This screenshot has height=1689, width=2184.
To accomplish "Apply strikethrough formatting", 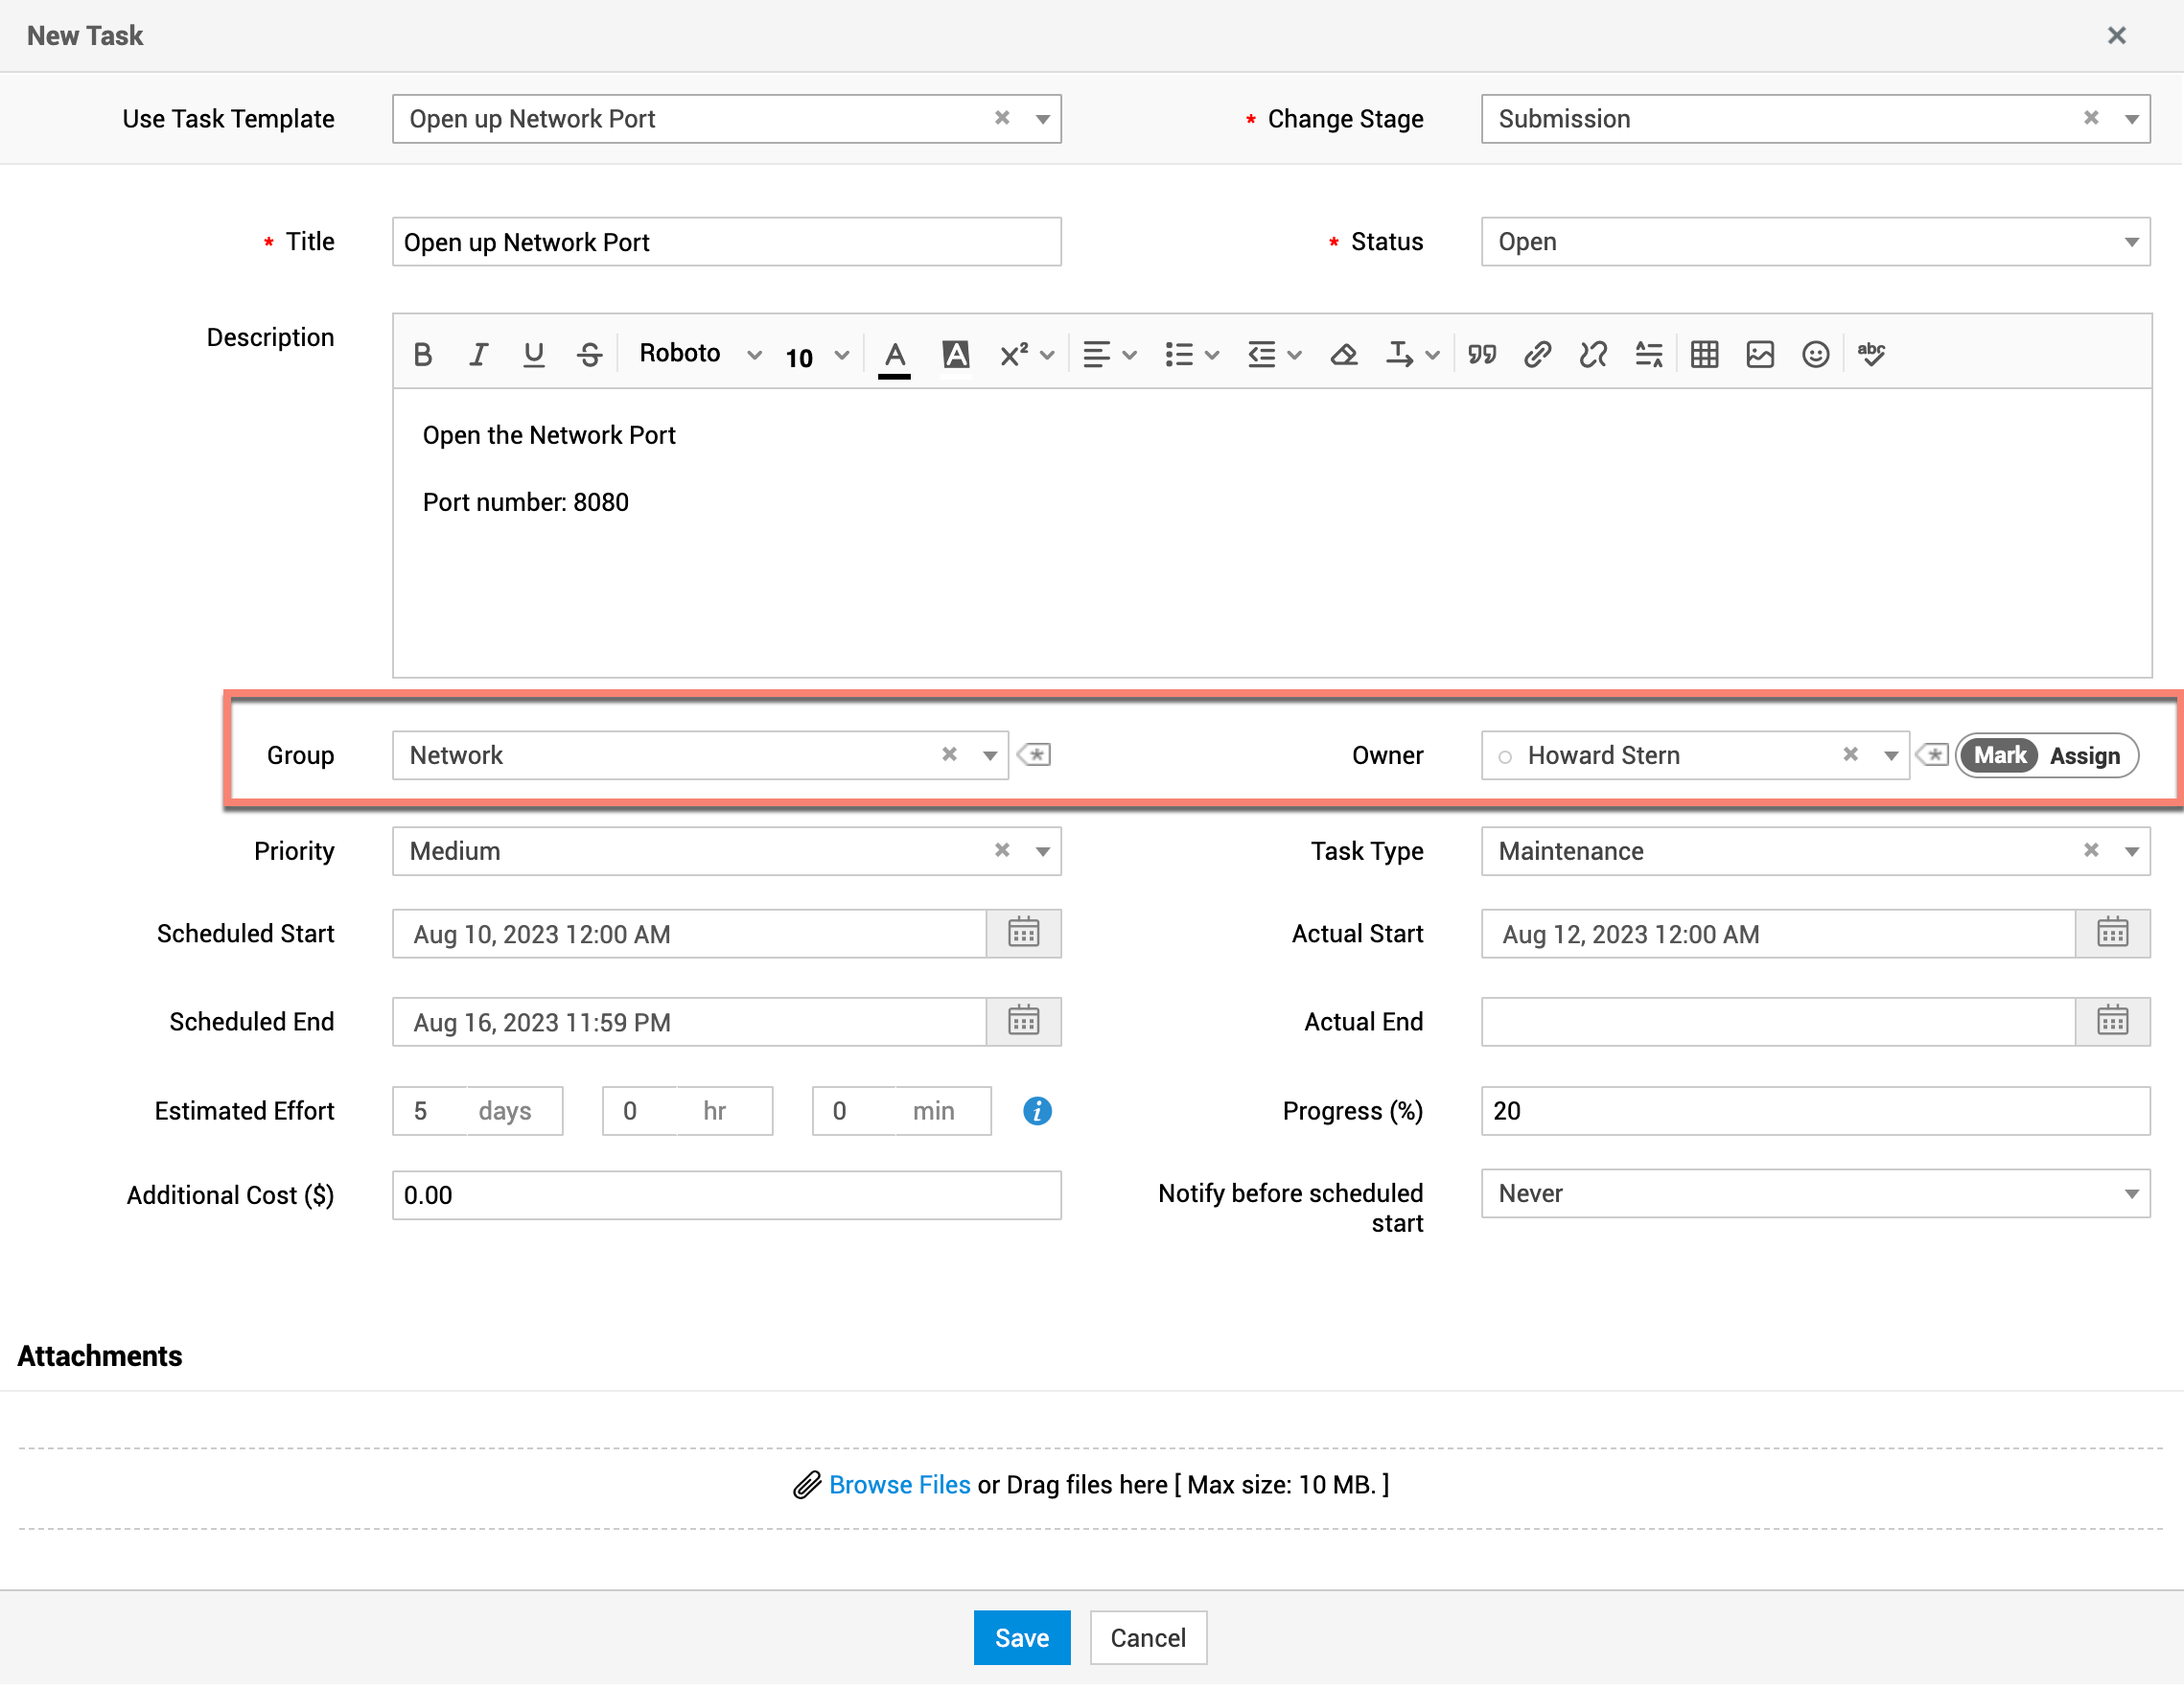I will (590, 355).
